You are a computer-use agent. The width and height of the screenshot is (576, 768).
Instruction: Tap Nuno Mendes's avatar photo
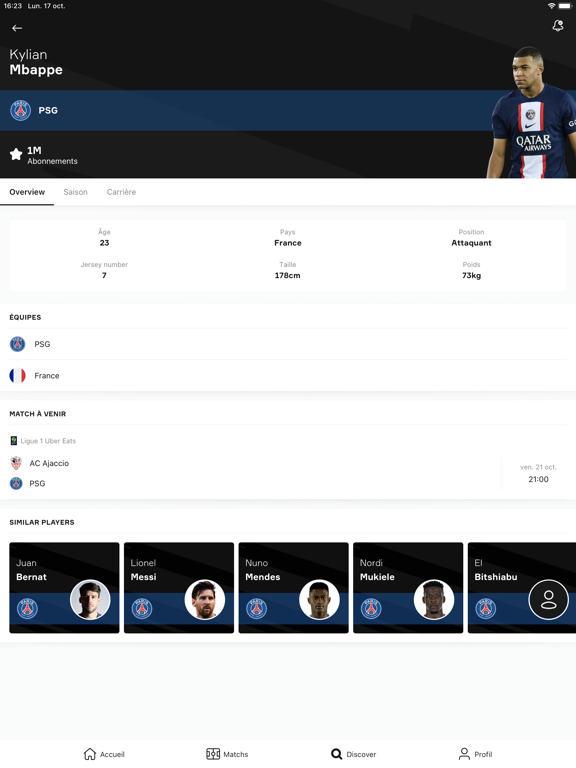coord(319,600)
